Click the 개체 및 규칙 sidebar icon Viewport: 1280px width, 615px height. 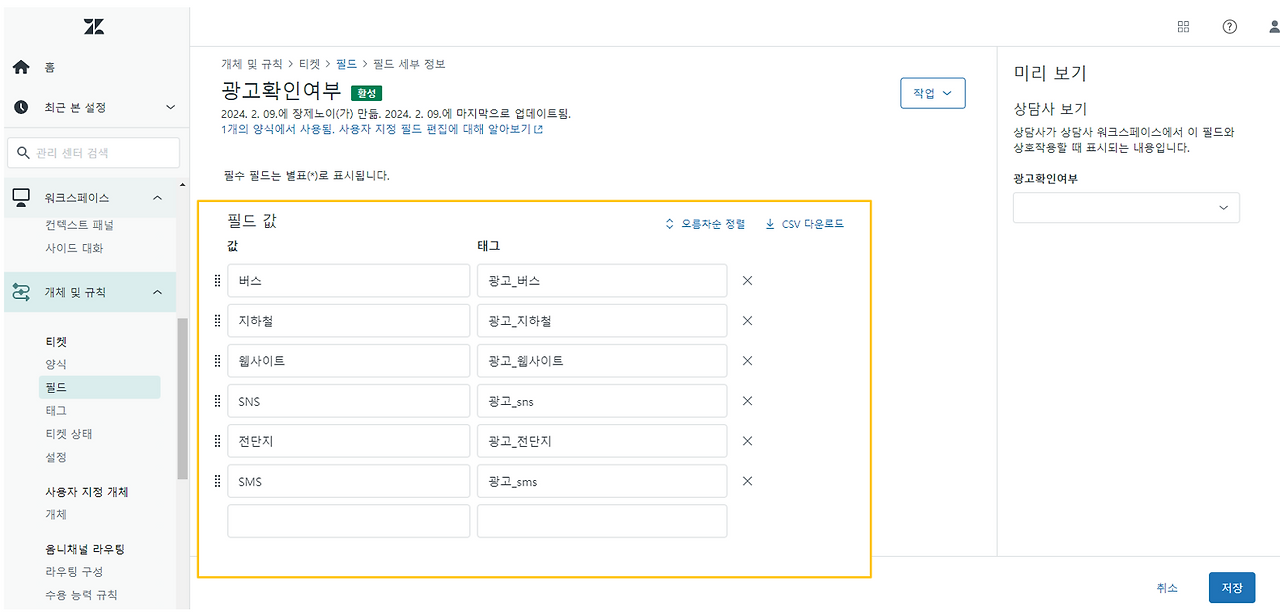[22, 292]
